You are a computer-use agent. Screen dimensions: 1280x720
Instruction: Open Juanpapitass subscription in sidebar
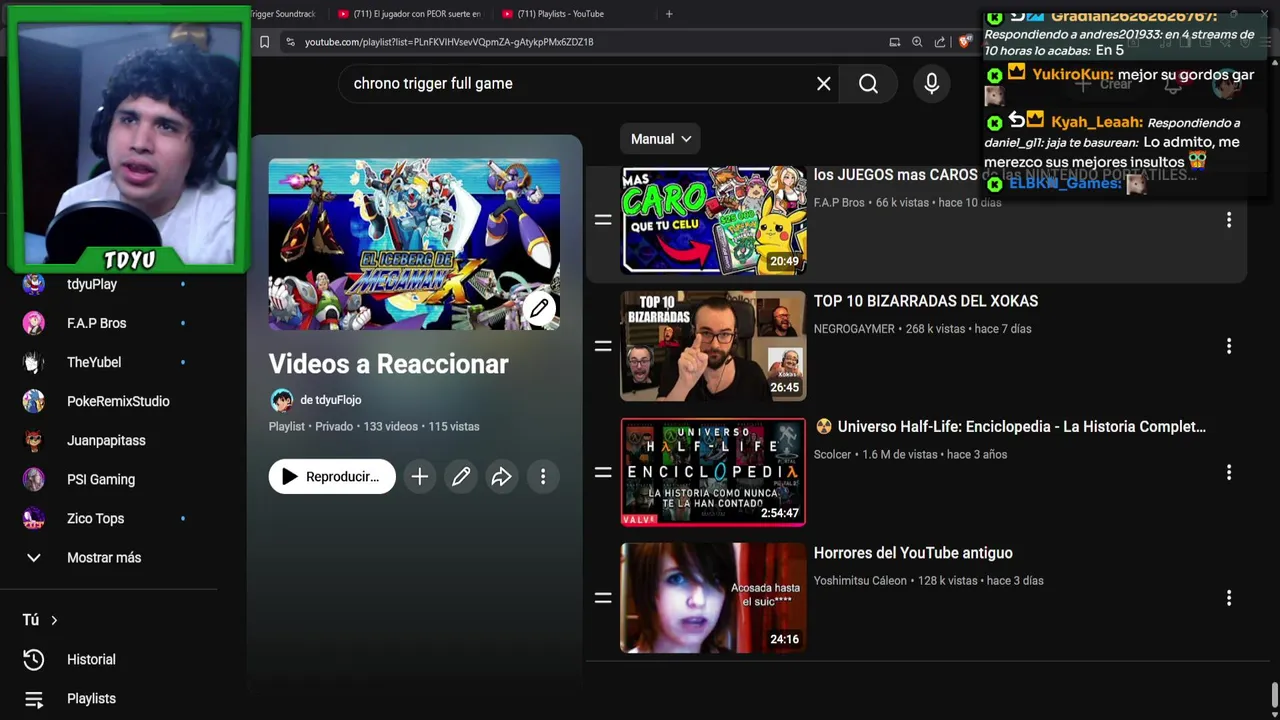click(108, 440)
